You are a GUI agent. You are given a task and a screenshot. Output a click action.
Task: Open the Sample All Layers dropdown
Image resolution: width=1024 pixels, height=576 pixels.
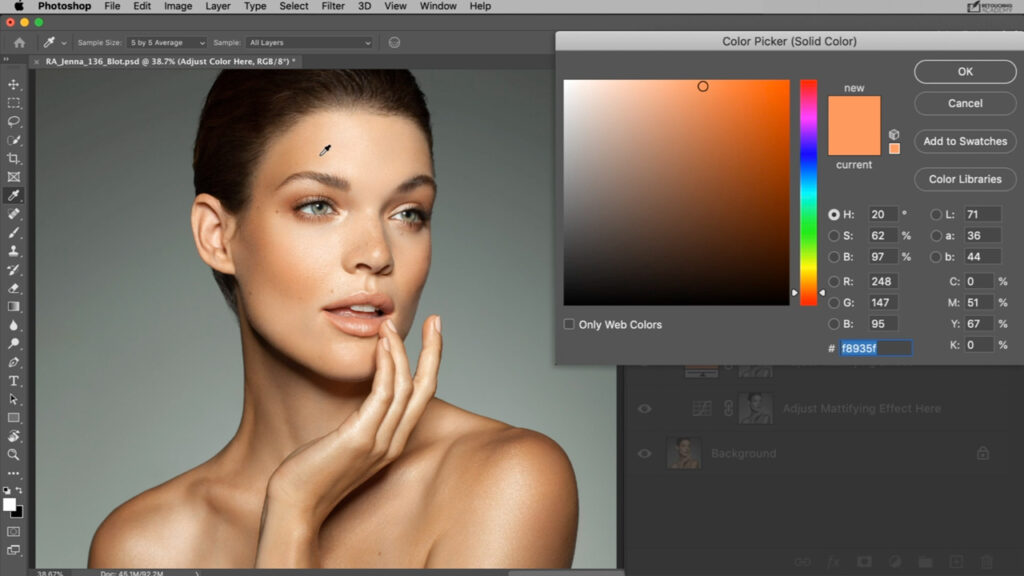pos(307,43)
